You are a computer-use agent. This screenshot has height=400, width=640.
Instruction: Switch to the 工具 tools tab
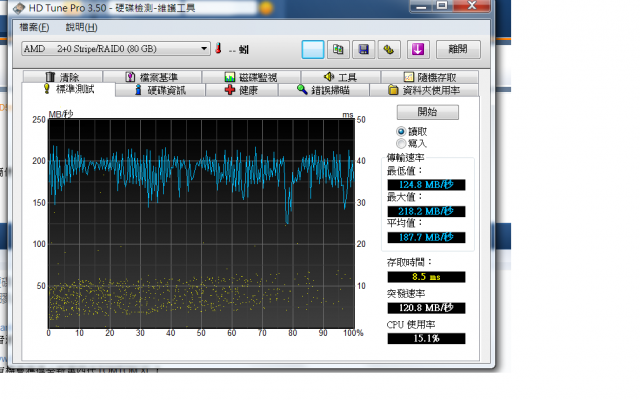coord(340,77)
